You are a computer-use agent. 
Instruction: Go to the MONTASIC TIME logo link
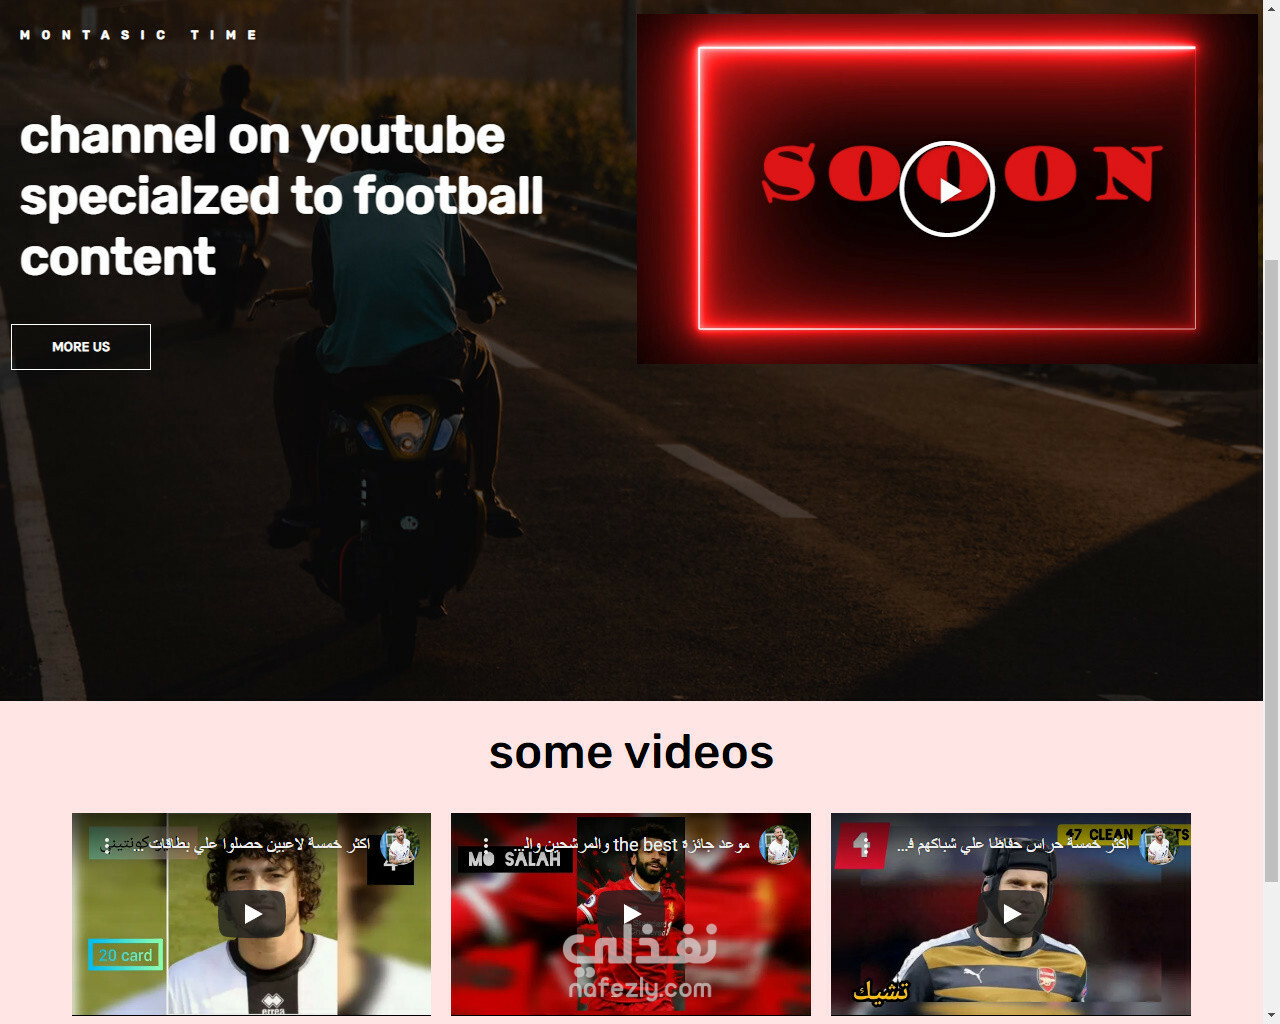[139, 35]
